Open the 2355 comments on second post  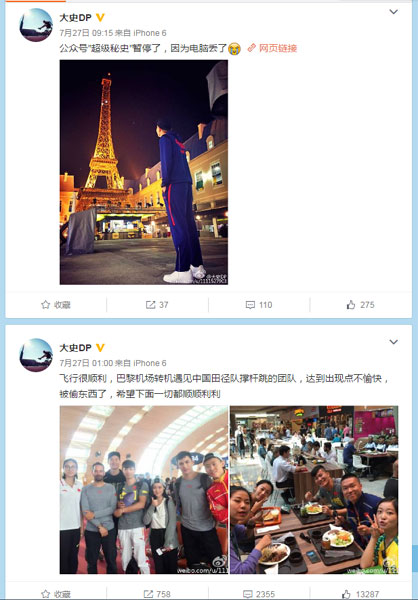coord(259,594)
